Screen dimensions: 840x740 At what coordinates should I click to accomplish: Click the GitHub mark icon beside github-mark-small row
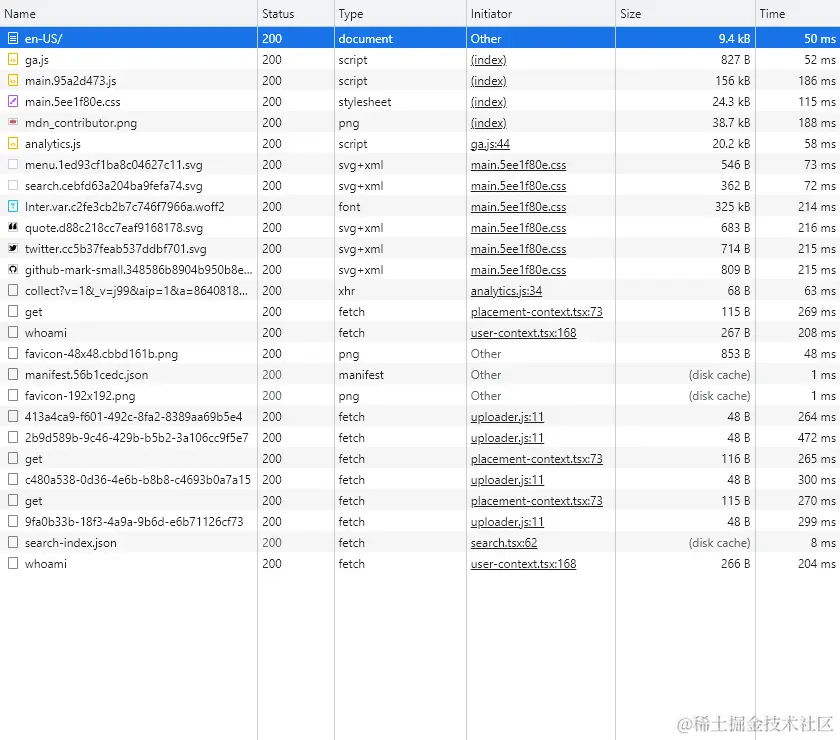13,269
